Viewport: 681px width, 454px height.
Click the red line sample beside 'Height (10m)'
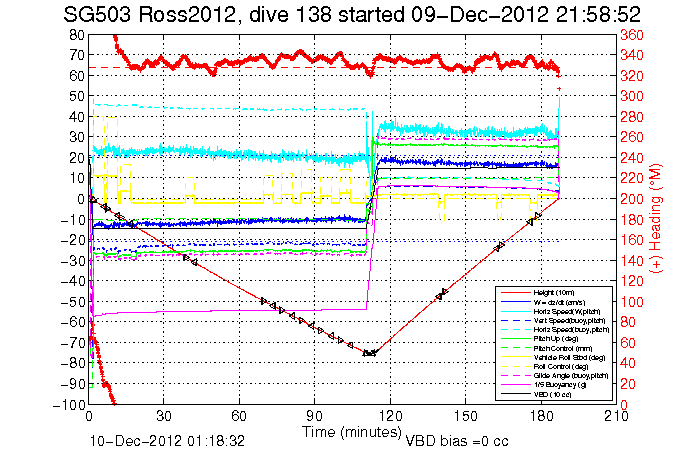click(515, 293)
